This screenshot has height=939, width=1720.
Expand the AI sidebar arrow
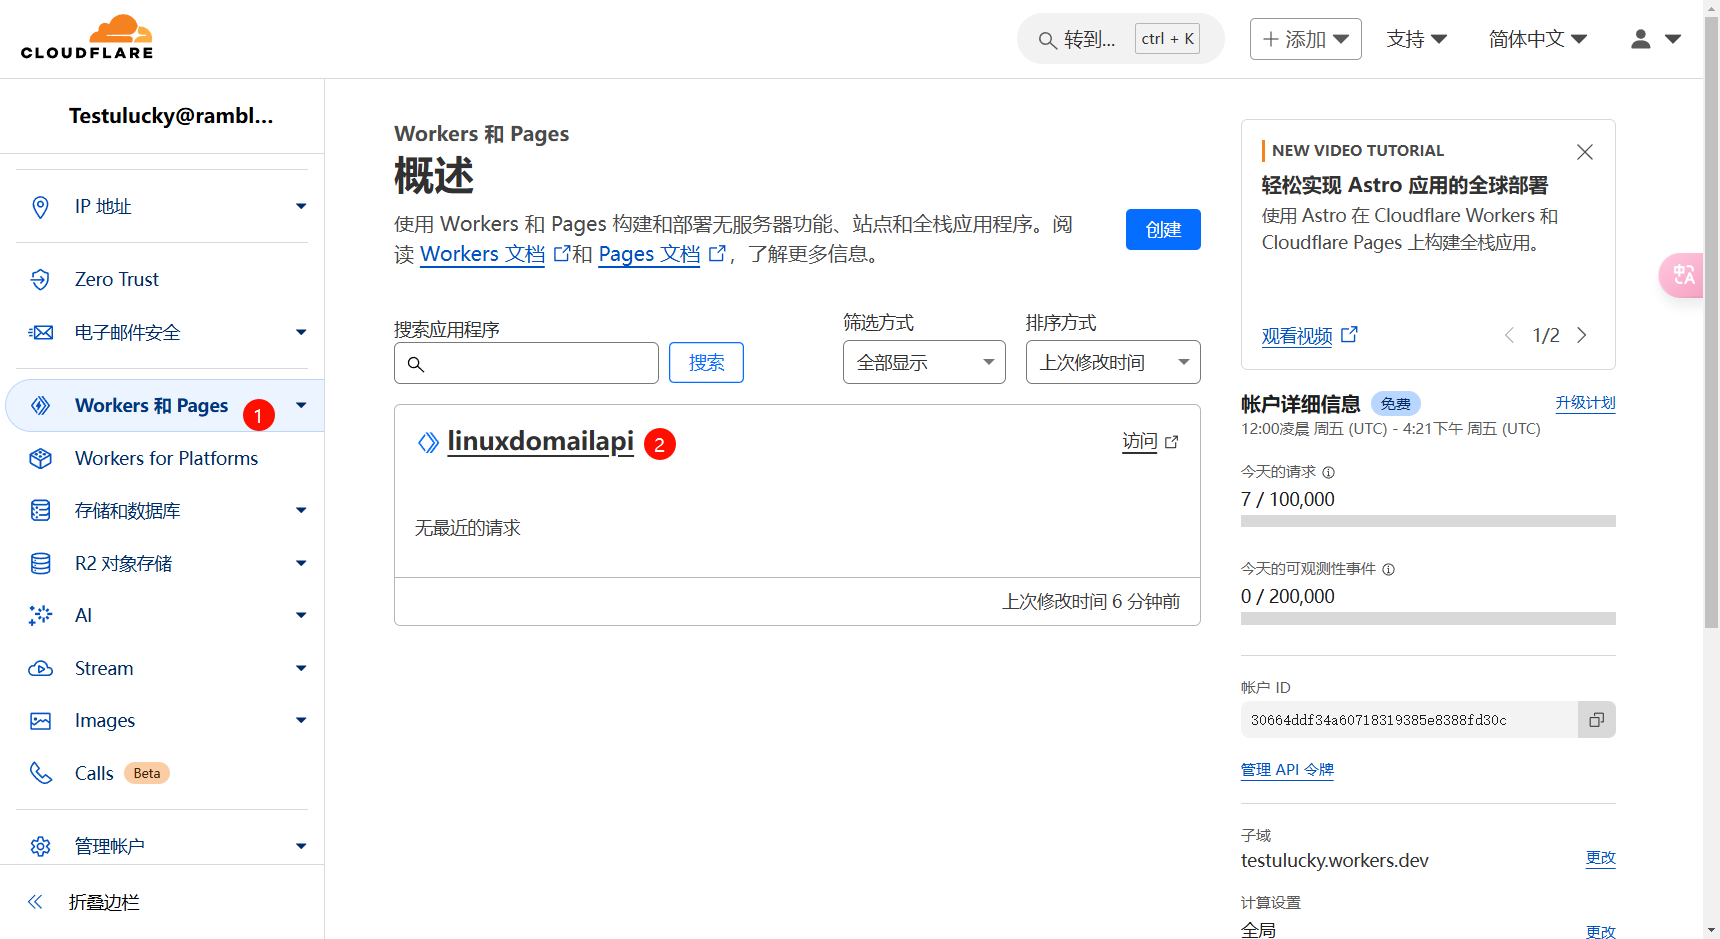point(301,615)
